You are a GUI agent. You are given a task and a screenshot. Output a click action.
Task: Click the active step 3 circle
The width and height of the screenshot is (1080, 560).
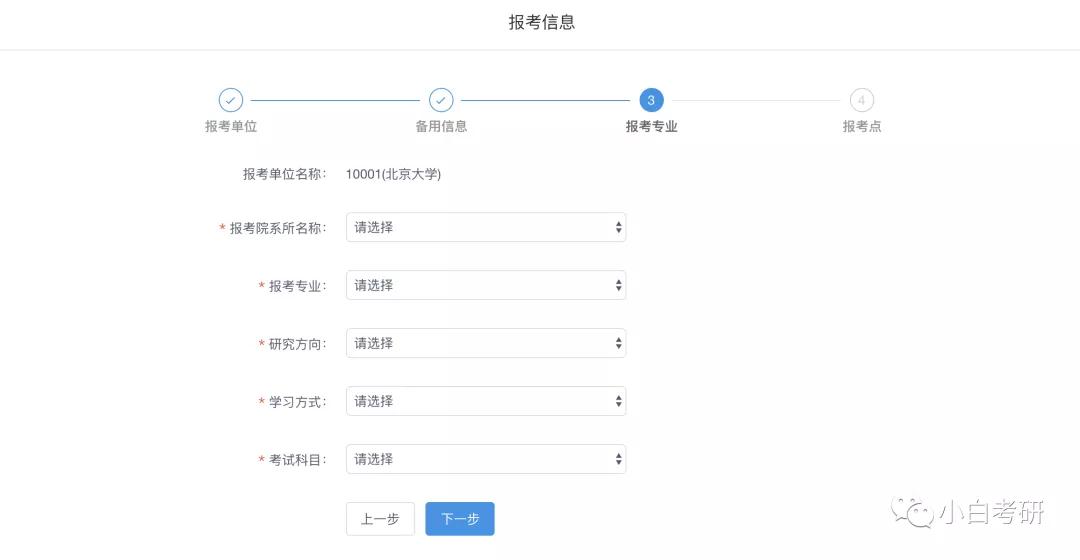pyautogui.click(x=651, y=100)
